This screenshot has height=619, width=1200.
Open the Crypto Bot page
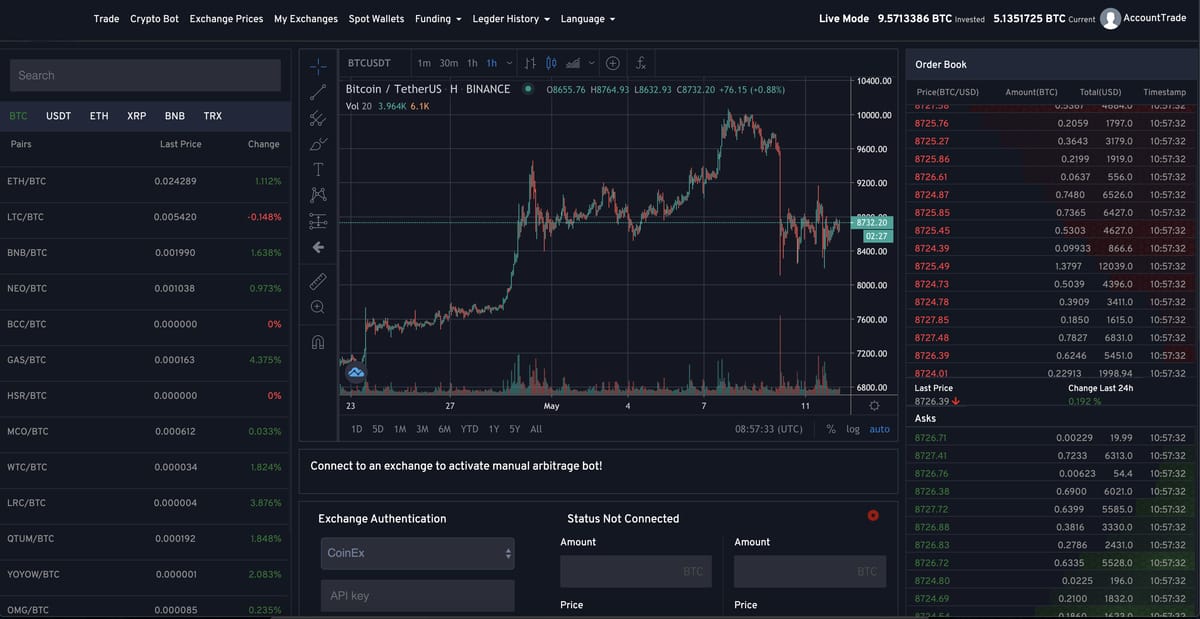click(154, 19)
